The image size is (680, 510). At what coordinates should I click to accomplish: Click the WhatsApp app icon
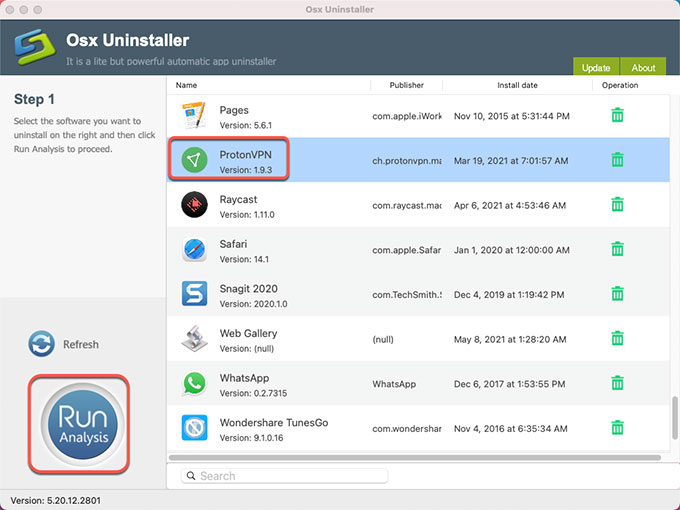(x=194, y=383)
